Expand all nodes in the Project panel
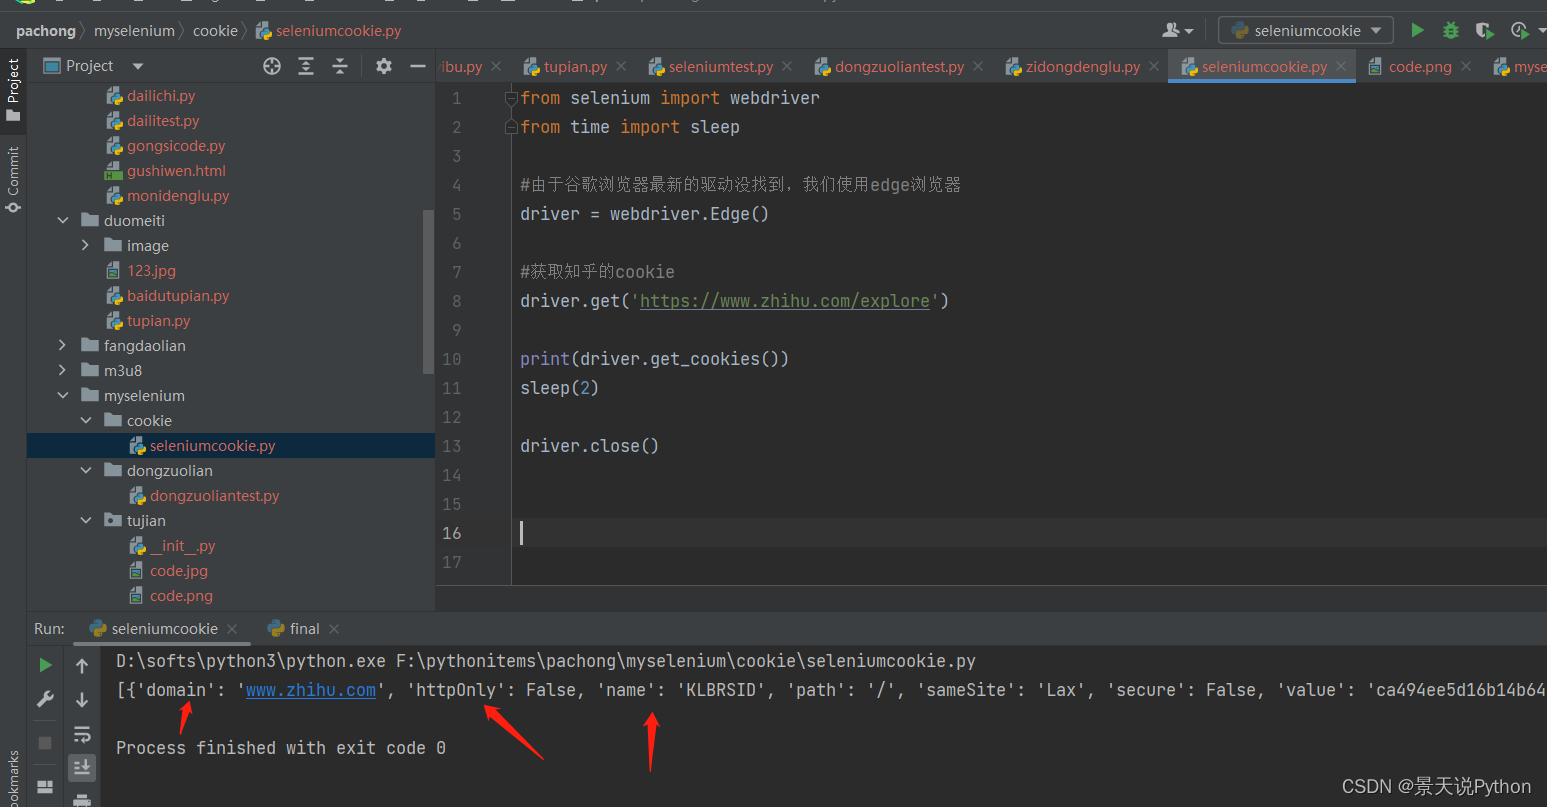1547x807 pixels. pos(306,66)
